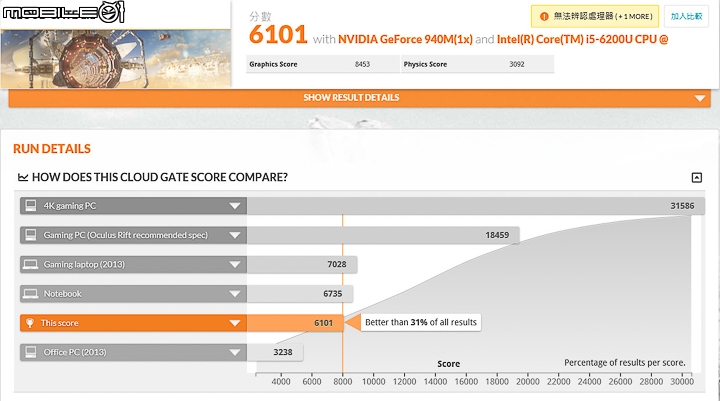The height and width of the screenshot is (401, 720).
Task: Click the trophy icon in This score row
Action: click(30, 323)
